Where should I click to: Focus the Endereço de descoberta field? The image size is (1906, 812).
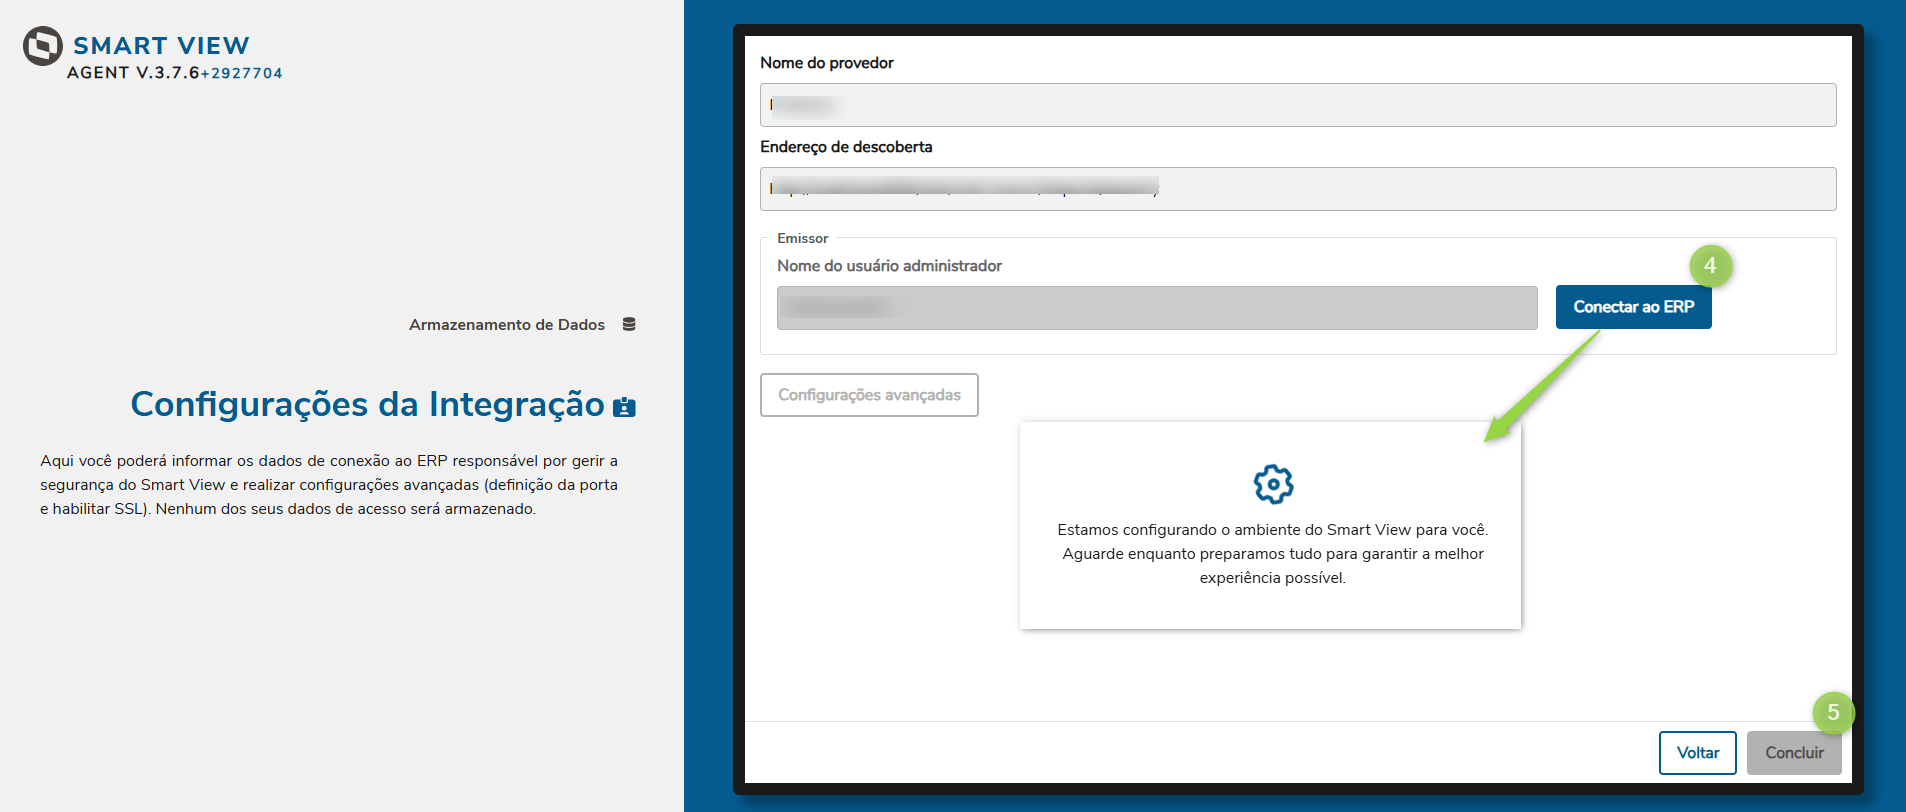point(1298,189)
